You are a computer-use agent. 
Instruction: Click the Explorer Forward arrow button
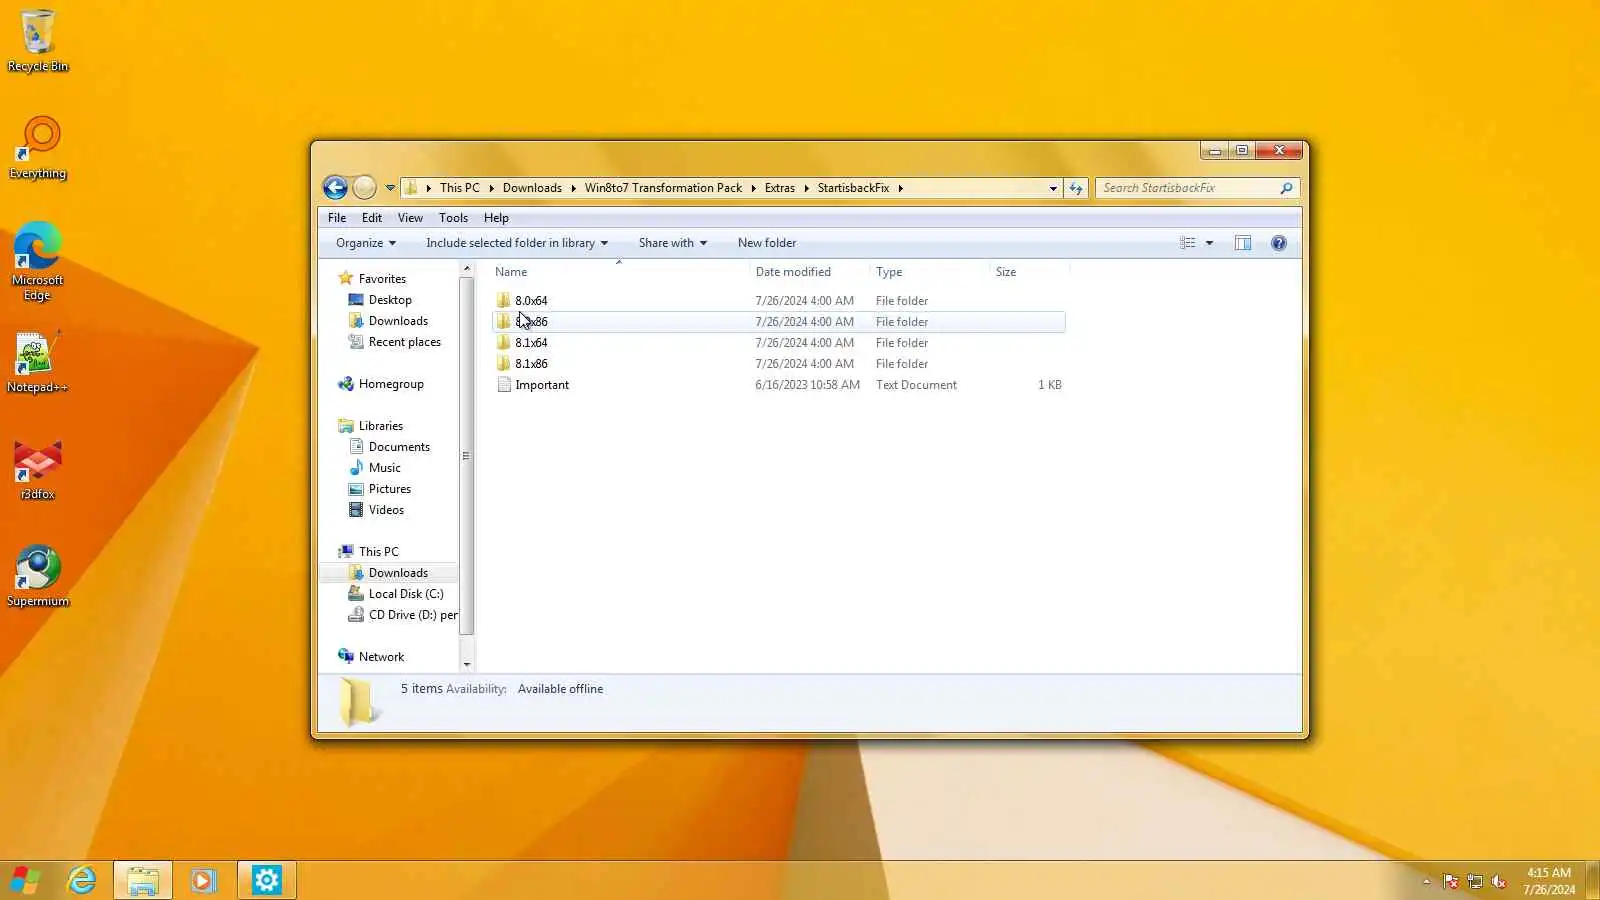[364, 187]
